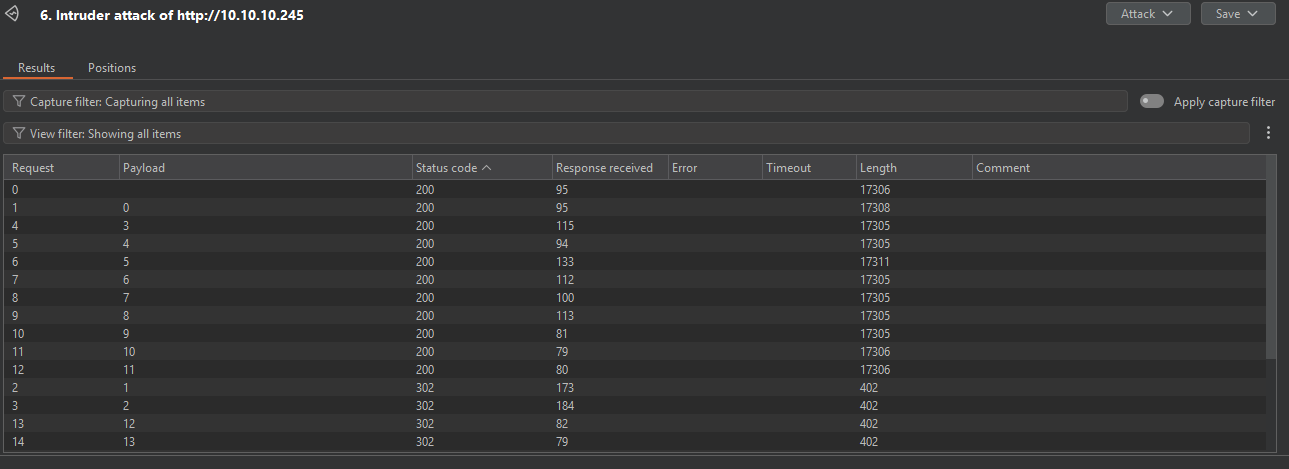The height and width of the screenshot is (469, 1289).
Task: Open the View filter settings bar
Action: tap(627, 133)
